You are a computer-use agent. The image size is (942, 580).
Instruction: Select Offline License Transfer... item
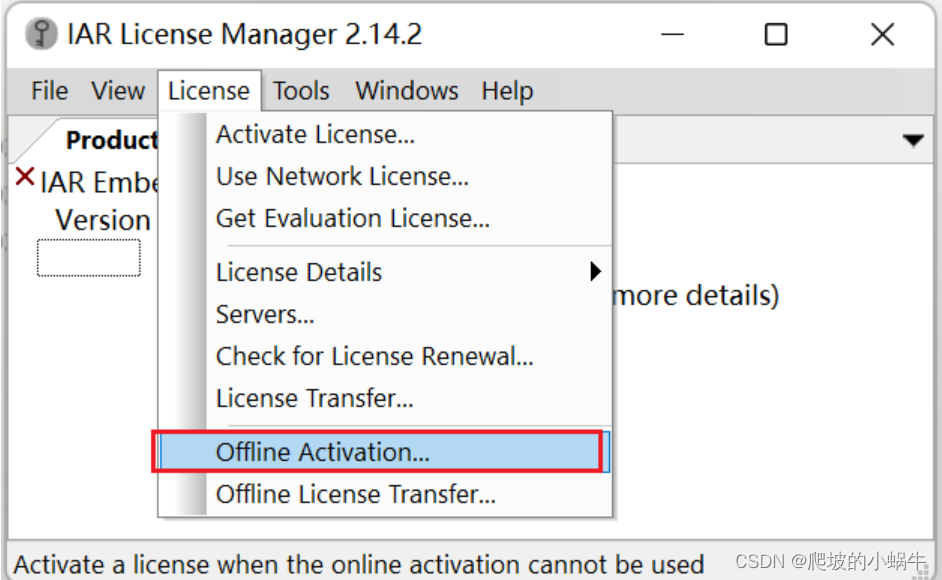tap(385, 494)
